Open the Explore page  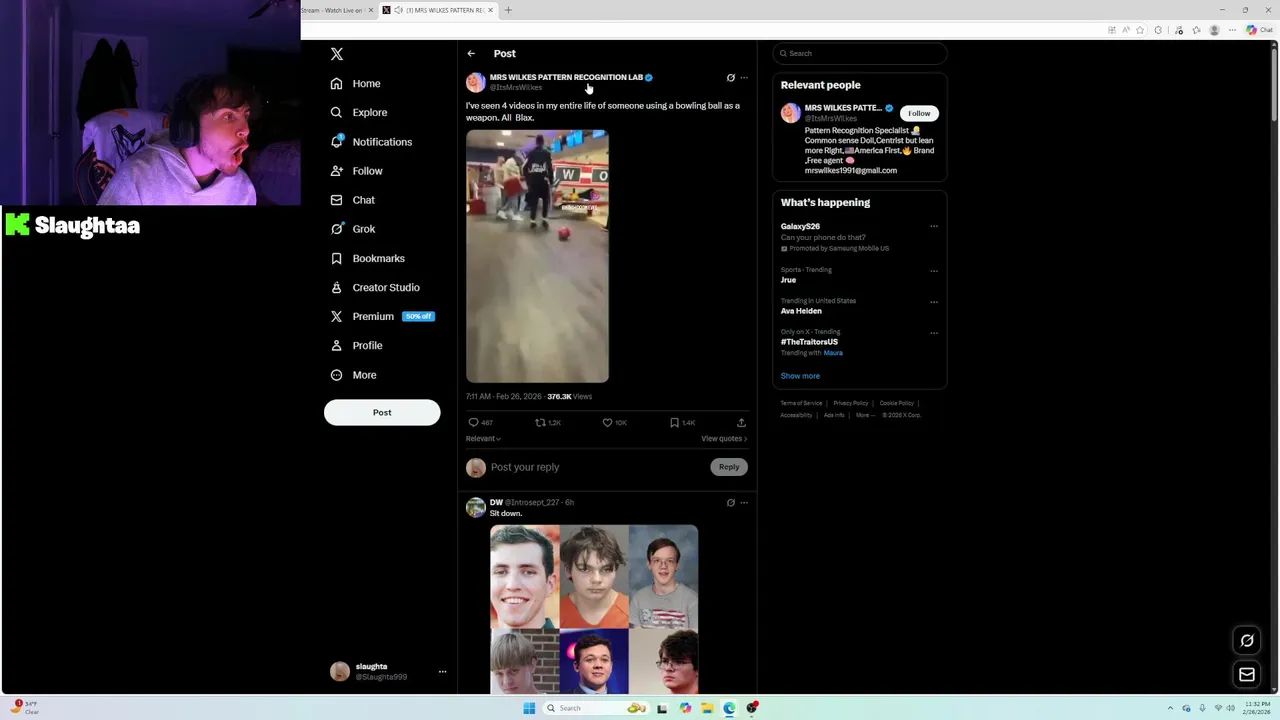[x=359, y=113]
